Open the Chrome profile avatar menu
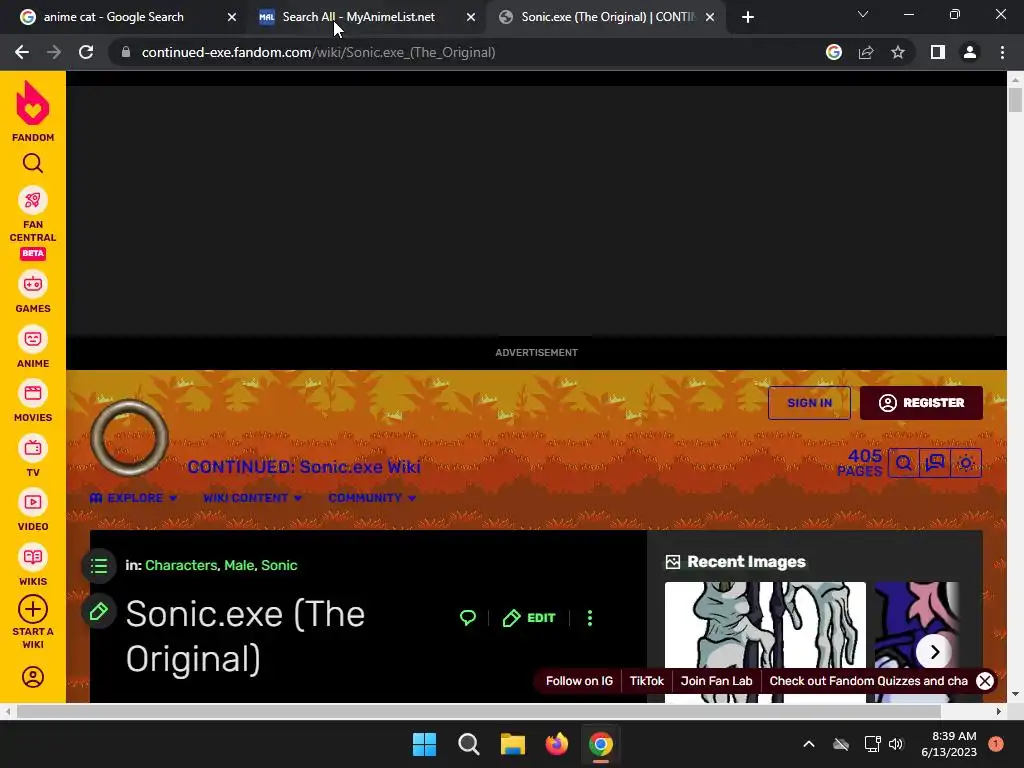 pyautogui.click(x=970, y=52)
